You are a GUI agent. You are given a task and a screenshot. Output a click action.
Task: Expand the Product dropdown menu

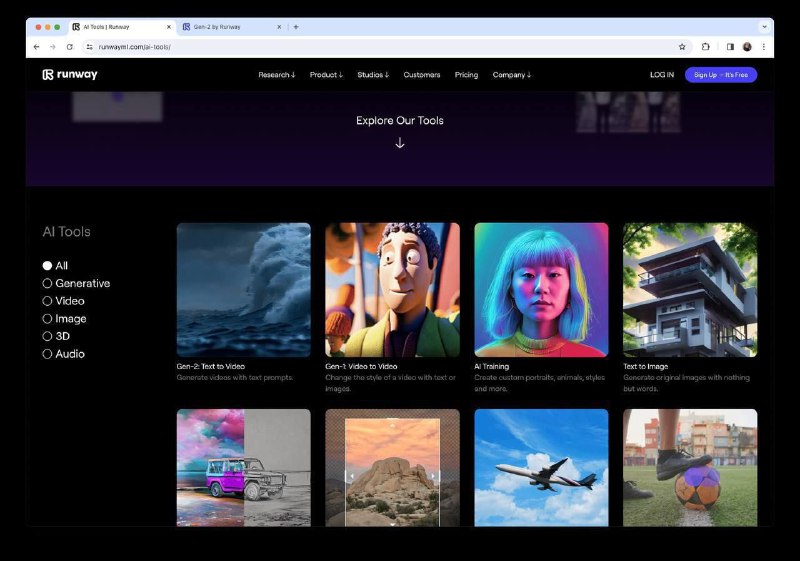[326, 75]
